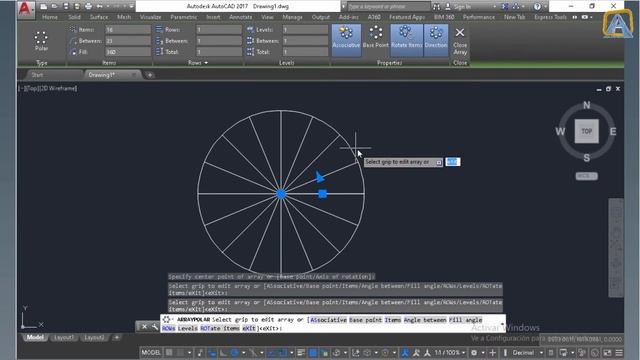Click the New drawing icon in quick access toolbar
640x360 pixels.
[43, 7]
